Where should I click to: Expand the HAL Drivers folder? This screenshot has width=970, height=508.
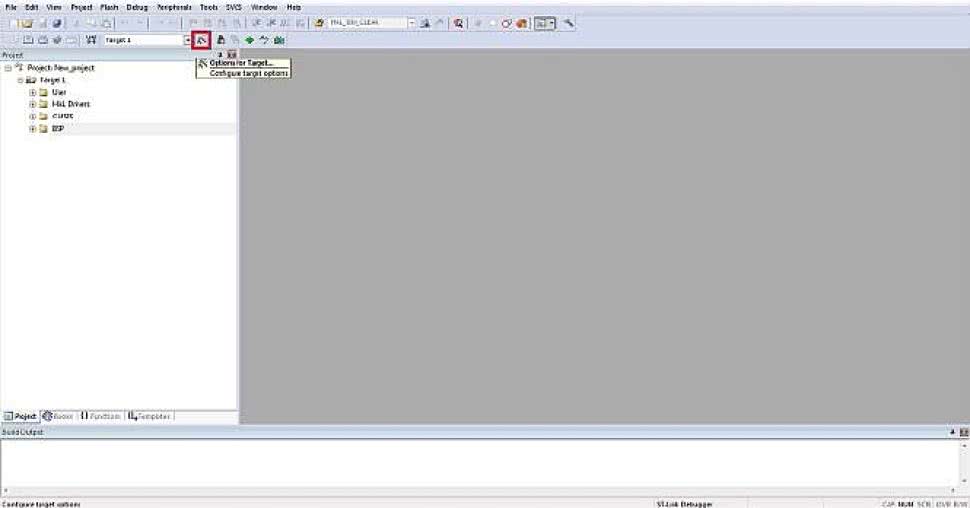(x=32, y=104)
